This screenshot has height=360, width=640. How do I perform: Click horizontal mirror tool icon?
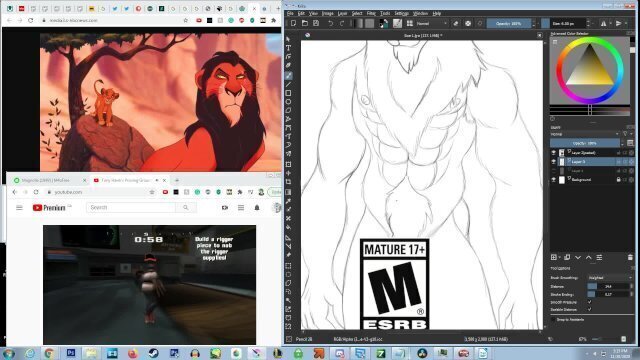coord(604,24)
